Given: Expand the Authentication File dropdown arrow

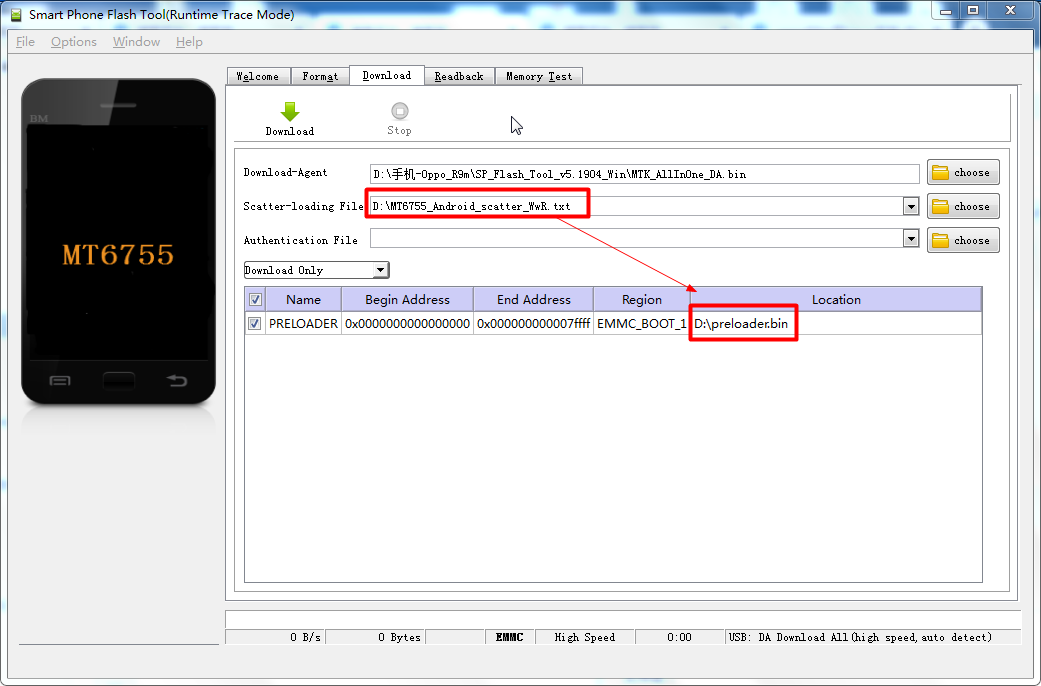Looking at the screenshot, I should (x=911, y=238).
